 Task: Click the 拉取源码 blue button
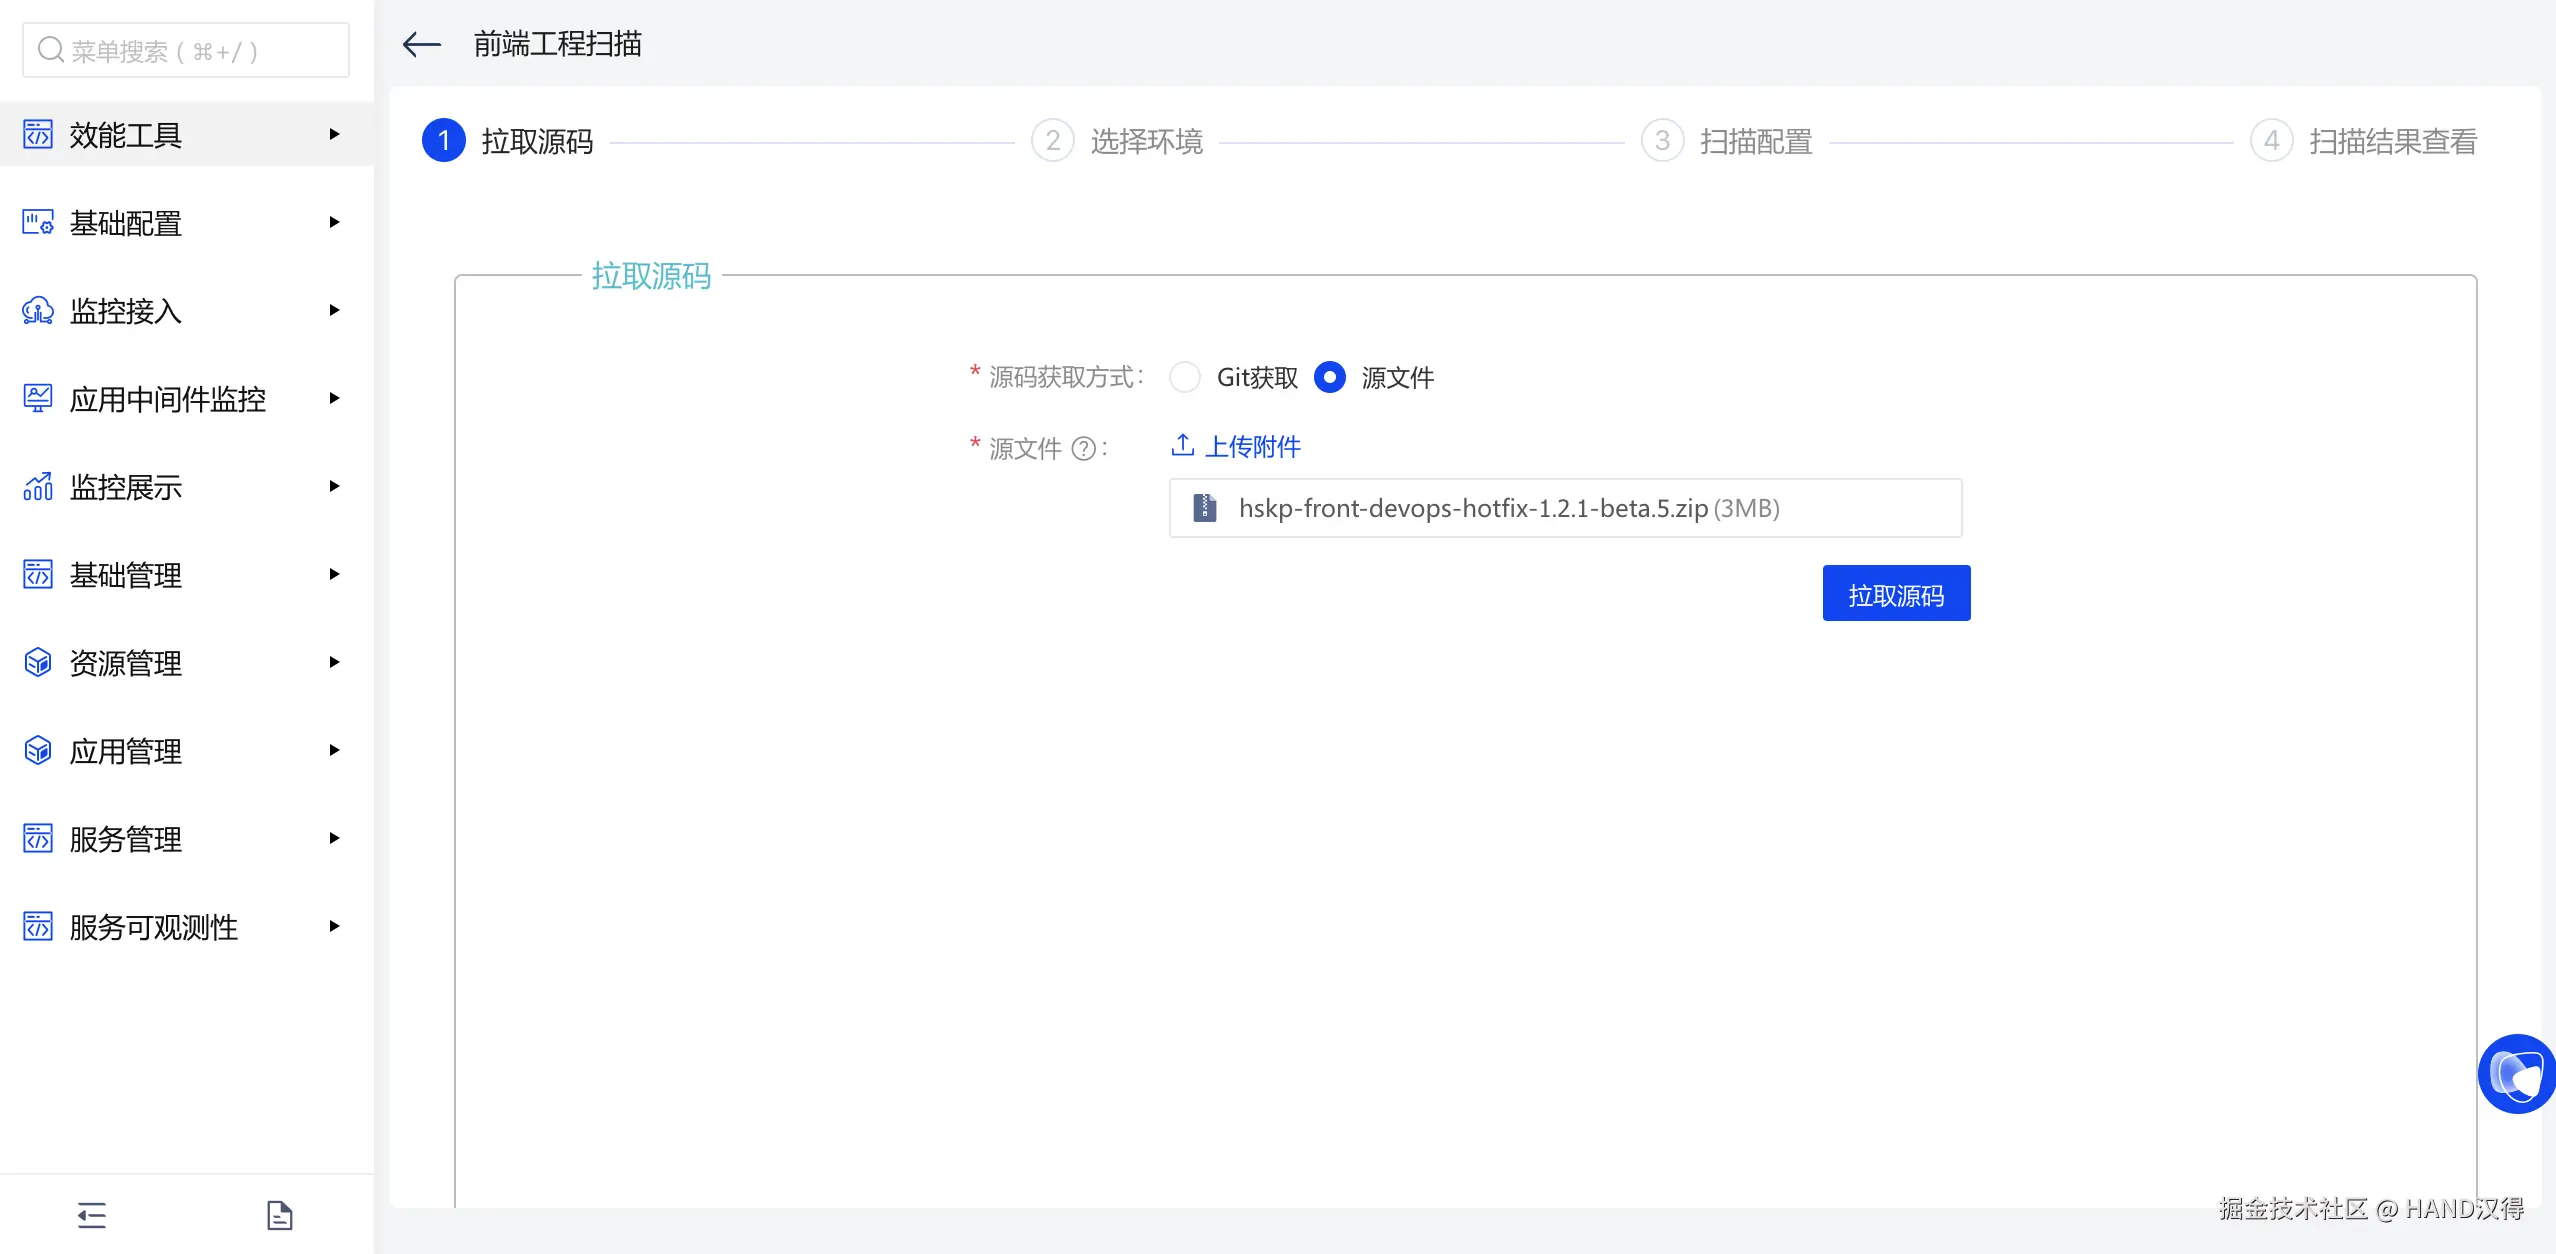[x=1896, y=594]
